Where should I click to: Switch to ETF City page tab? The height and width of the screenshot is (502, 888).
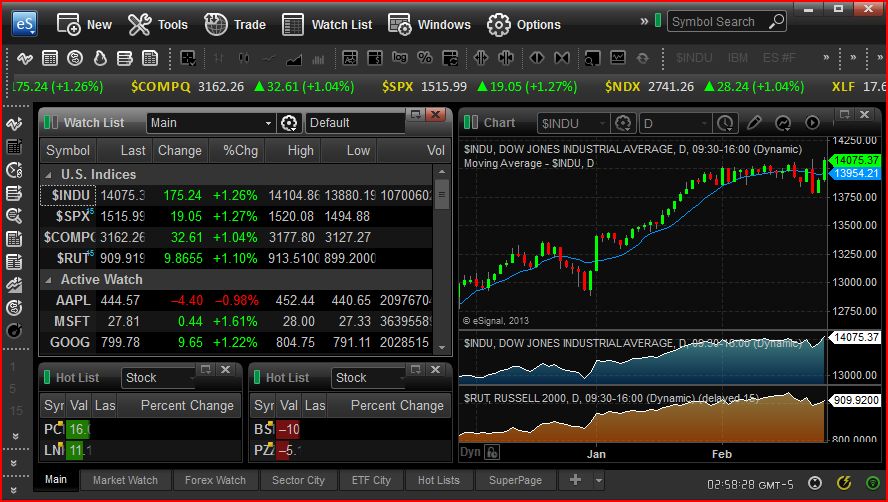[371, 480]
